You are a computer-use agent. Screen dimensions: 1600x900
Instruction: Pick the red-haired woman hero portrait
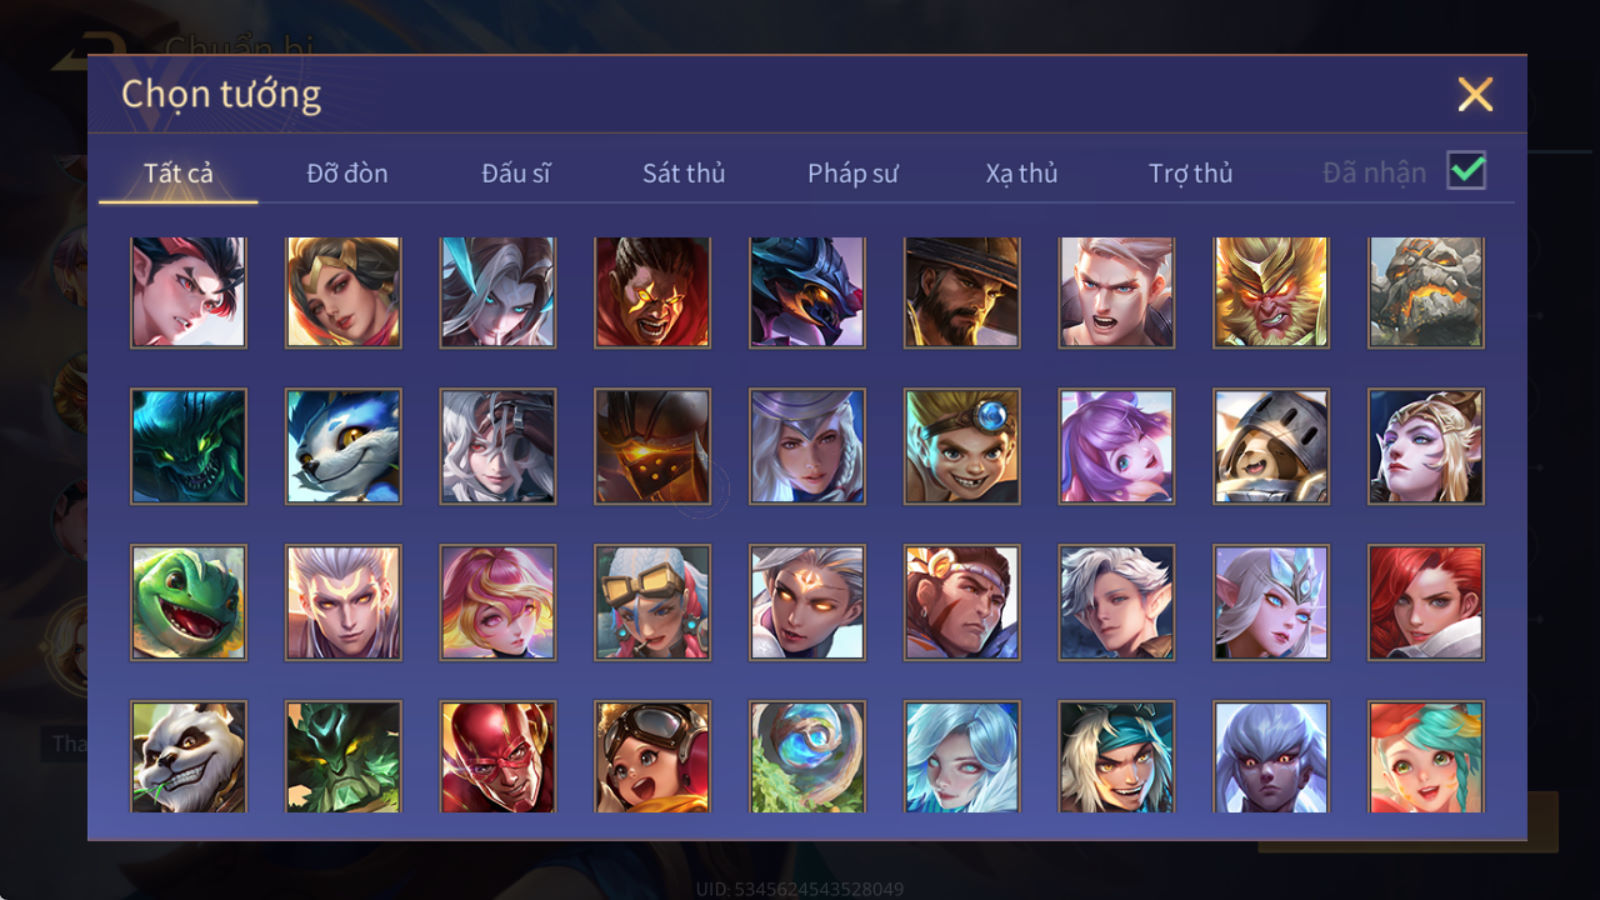[x=1426, y=602]
